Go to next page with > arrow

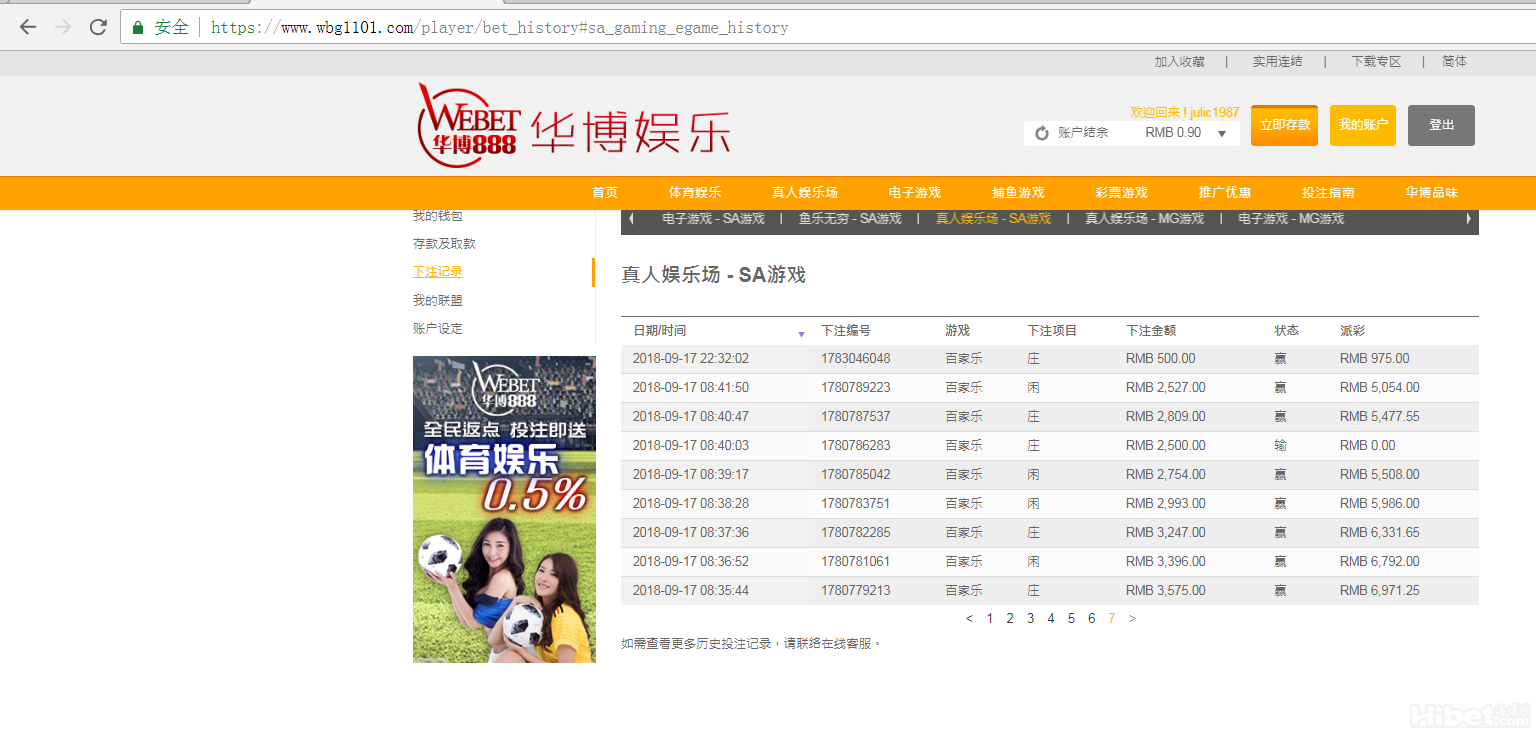point(1132,619)
